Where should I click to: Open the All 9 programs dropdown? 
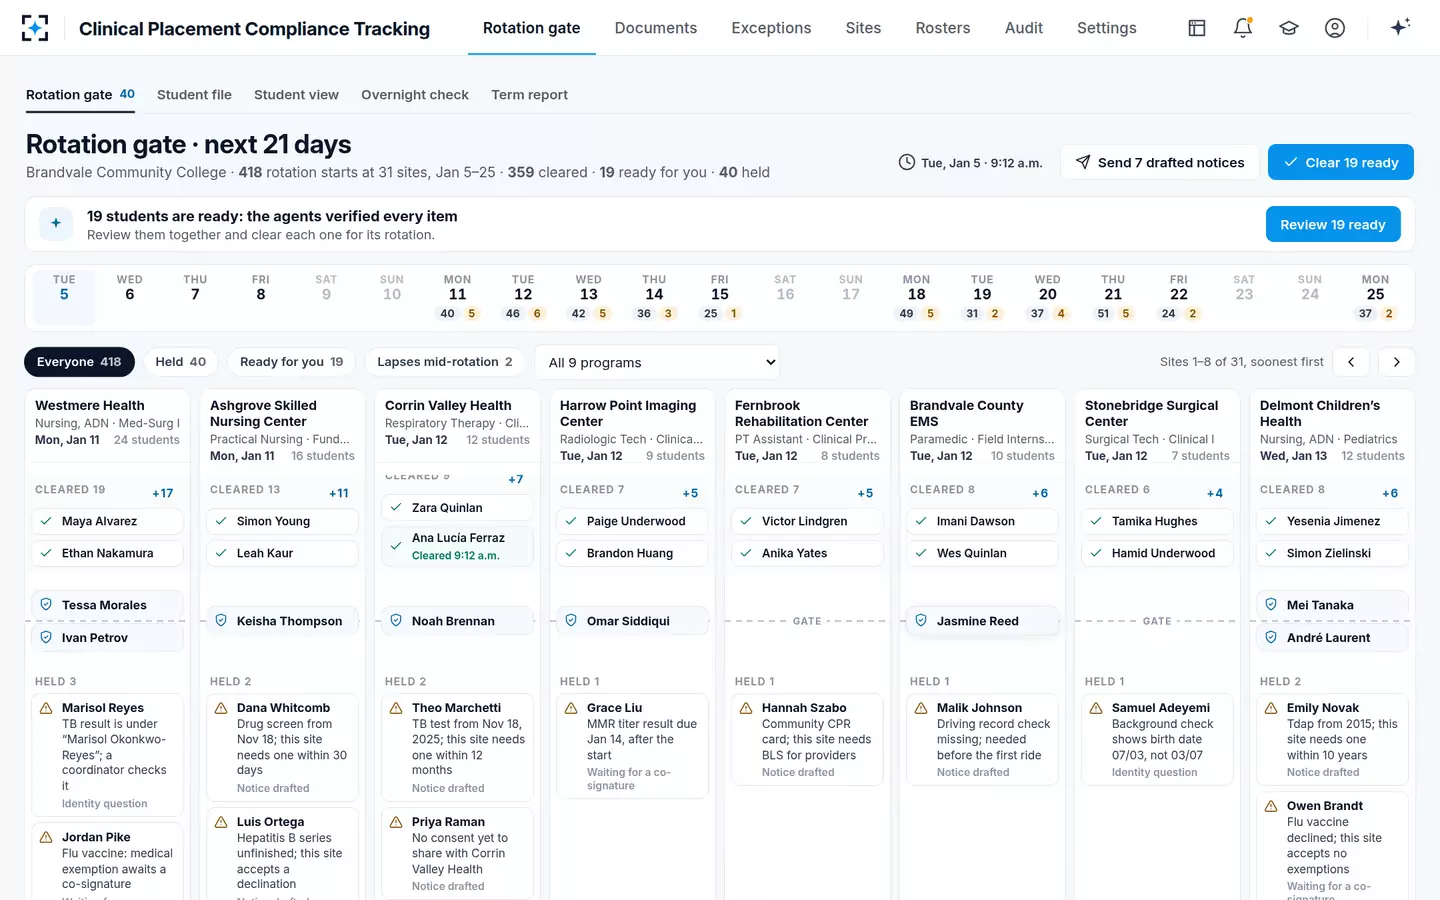[x=657, y=362]
